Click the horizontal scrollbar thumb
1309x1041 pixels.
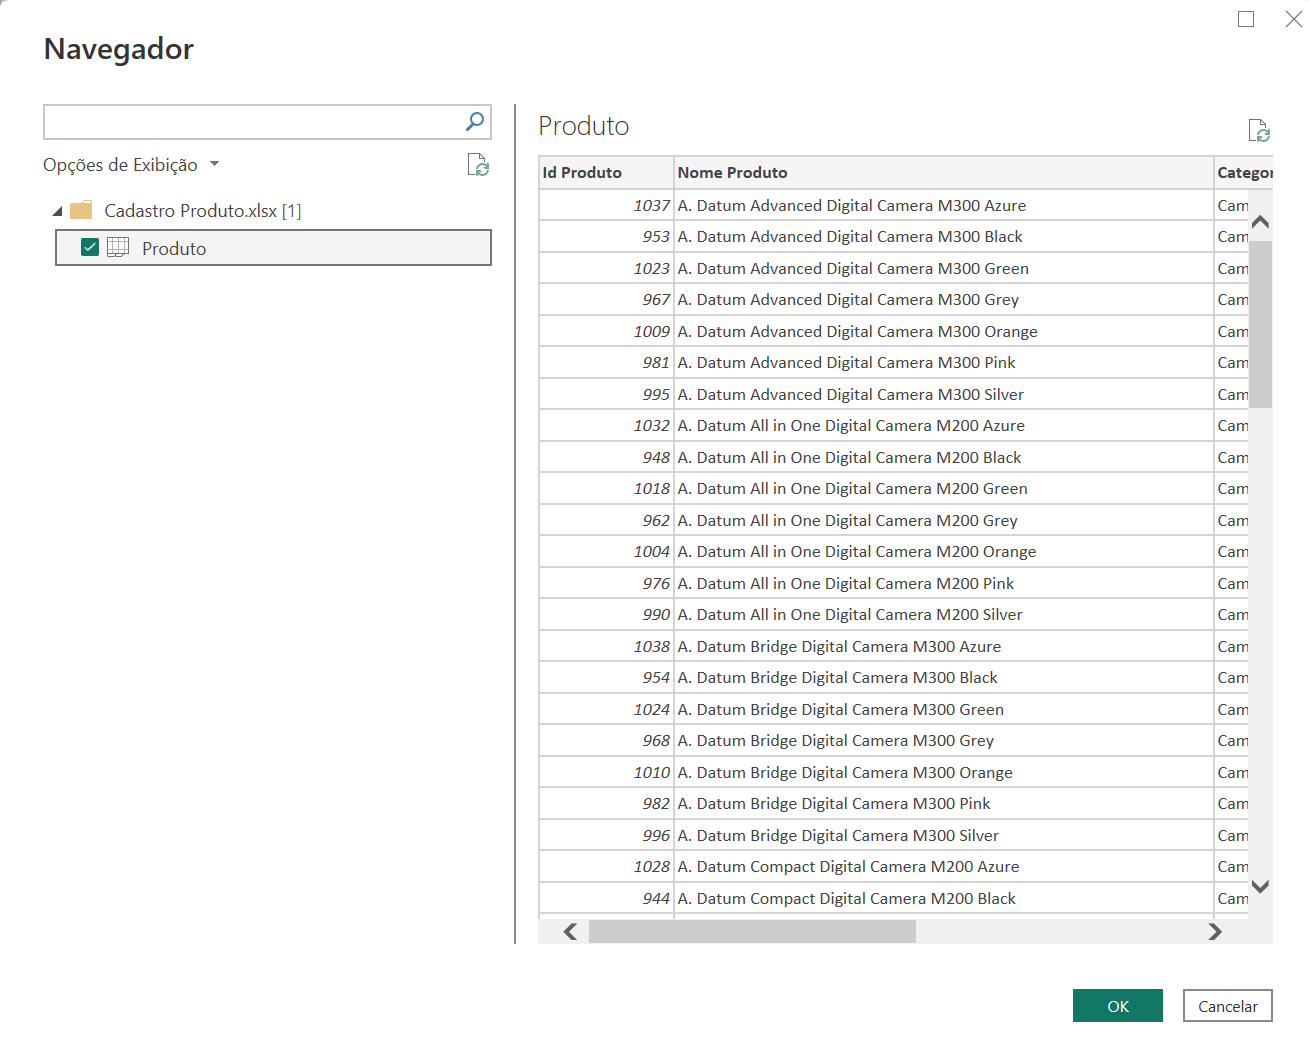tap(752, 931)
